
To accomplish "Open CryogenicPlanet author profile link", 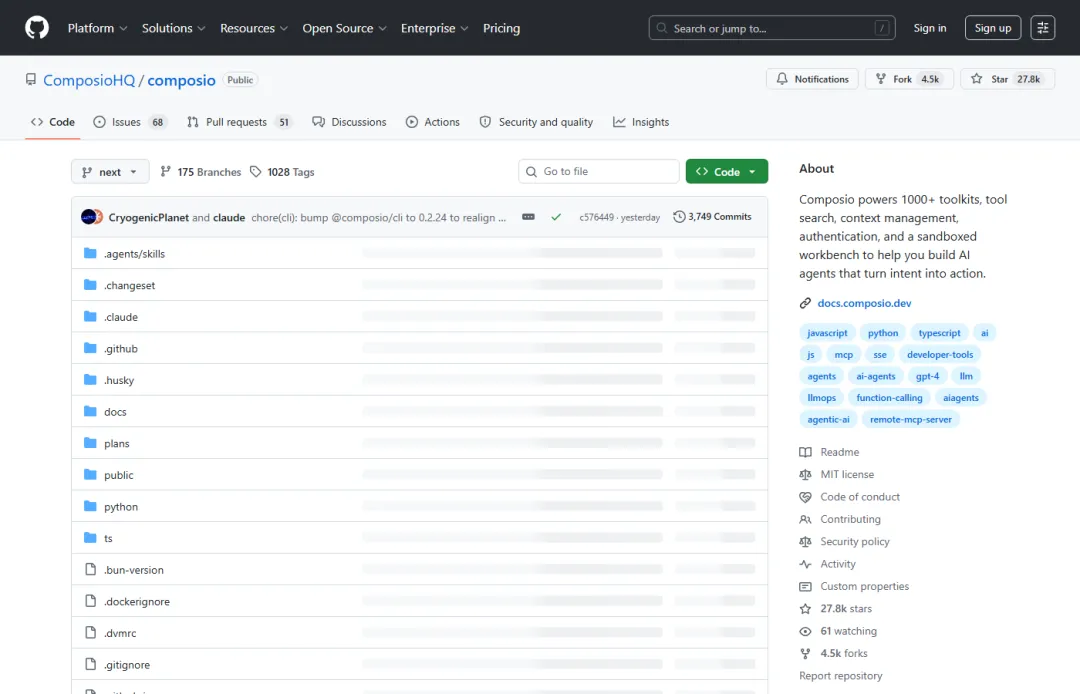I will [148, 218].
